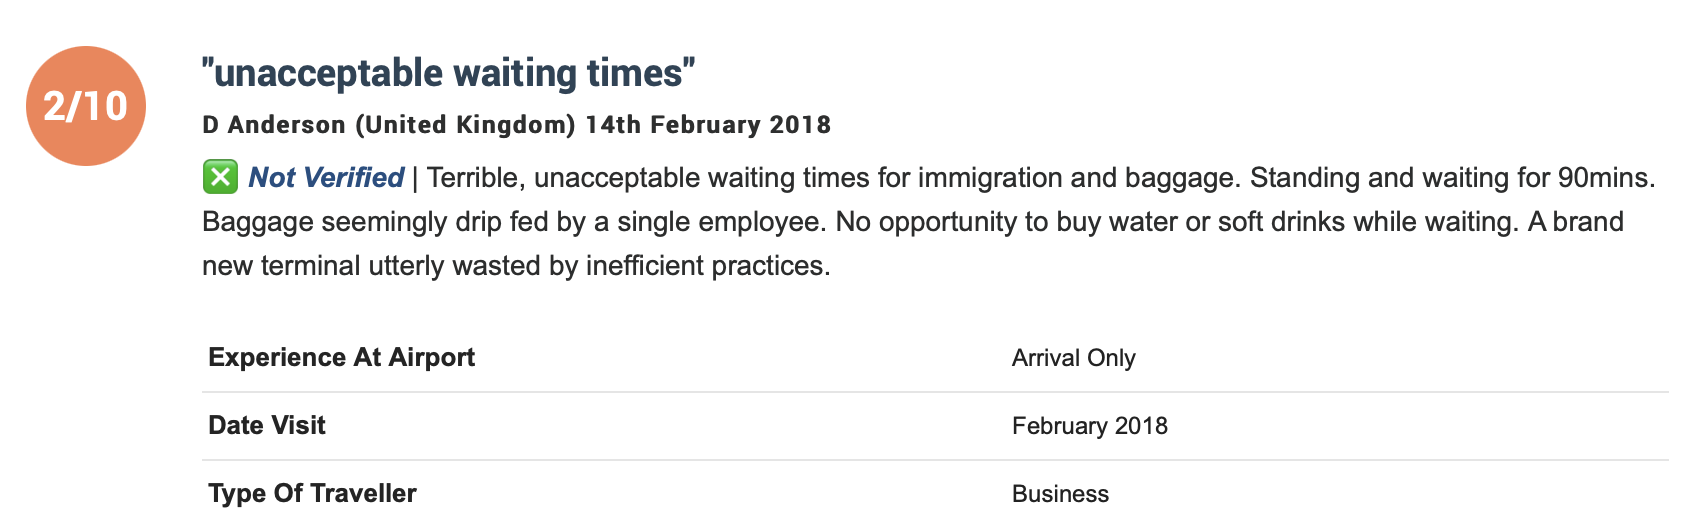Click "Standing and waiting for 90mins" sentence
This screenshot has height=524, width=1686.
pyautogui.click(x=1452, y=178)
